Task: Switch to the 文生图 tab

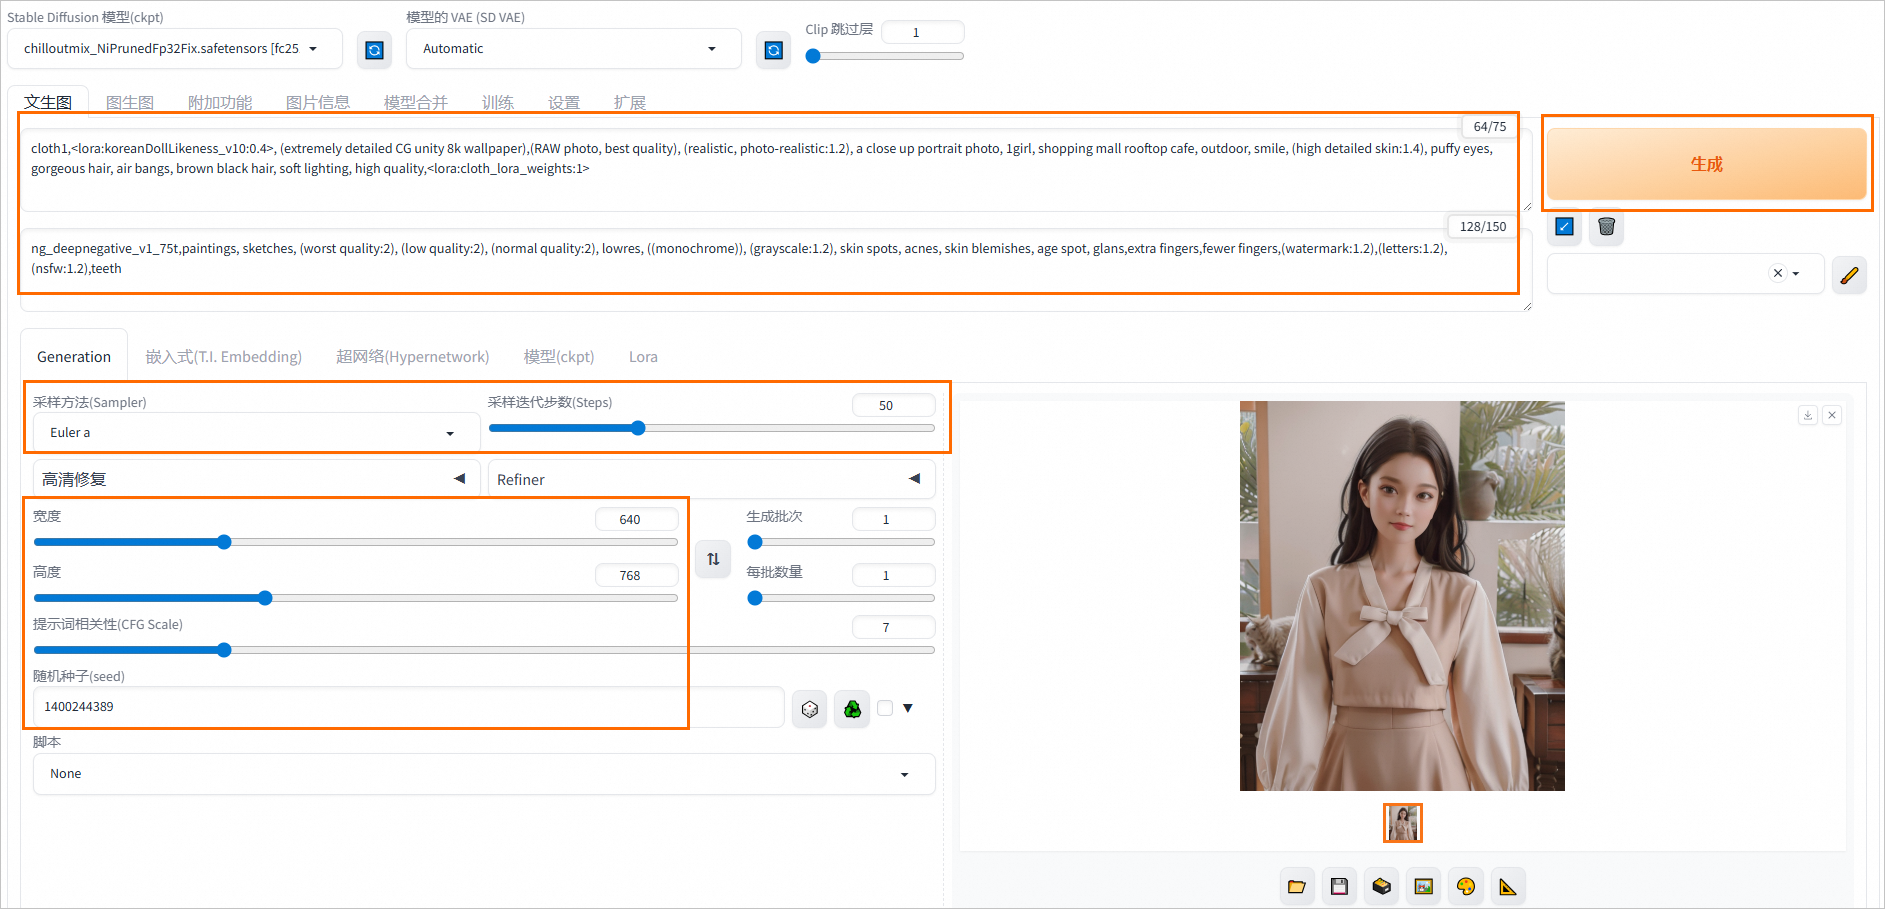Action: (48, 102)
